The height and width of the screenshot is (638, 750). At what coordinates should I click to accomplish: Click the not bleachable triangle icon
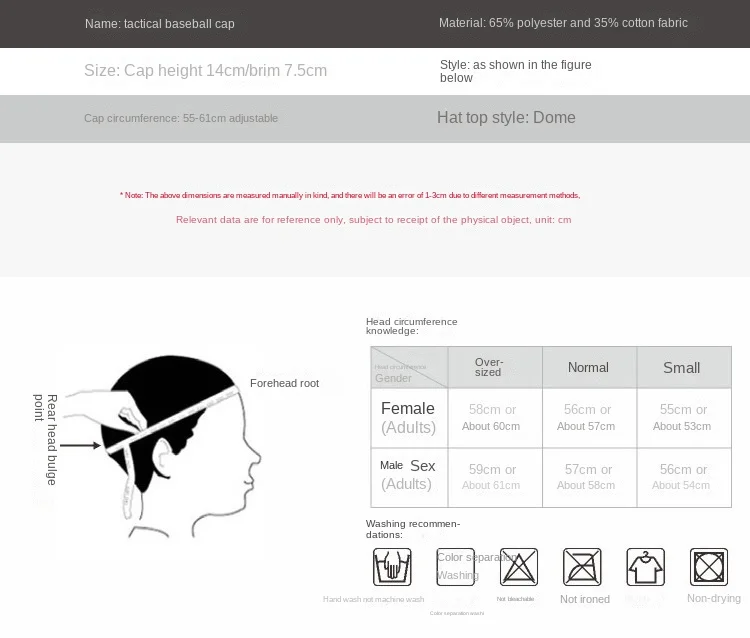(519, 567)
